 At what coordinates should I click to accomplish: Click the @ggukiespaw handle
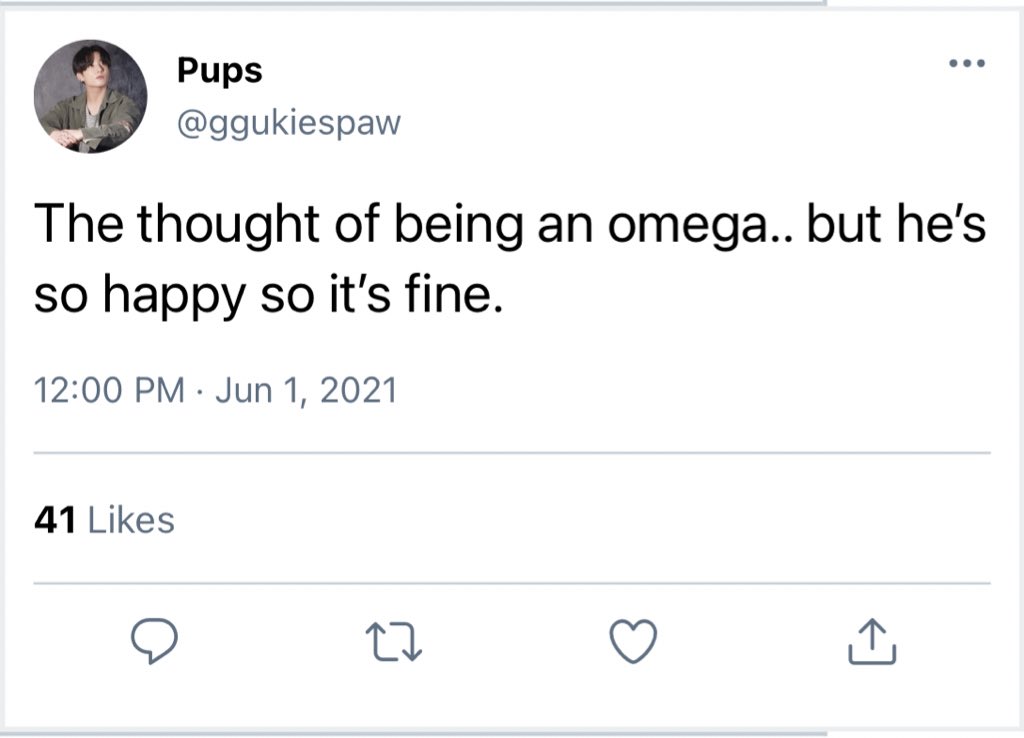click(288, 123)
